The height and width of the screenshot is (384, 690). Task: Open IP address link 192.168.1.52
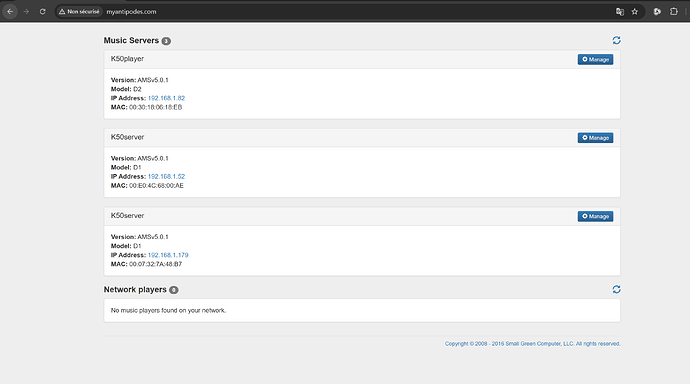click(x=166, y=176)
